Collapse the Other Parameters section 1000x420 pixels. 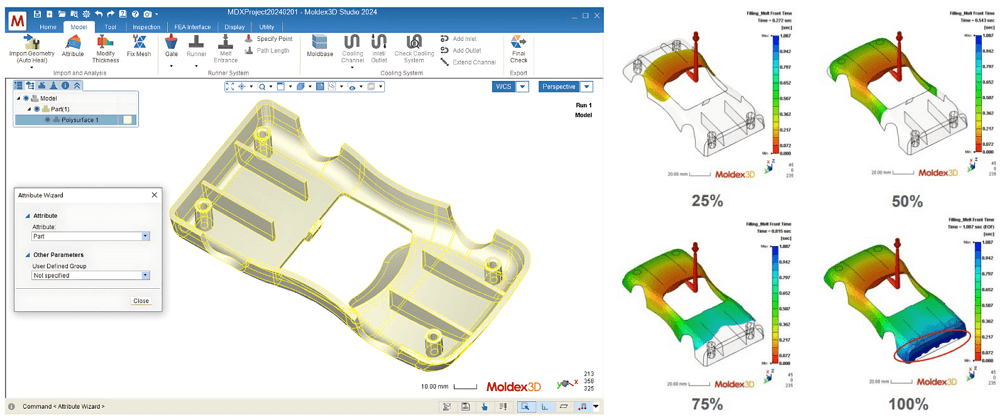[x=26, y=255]
